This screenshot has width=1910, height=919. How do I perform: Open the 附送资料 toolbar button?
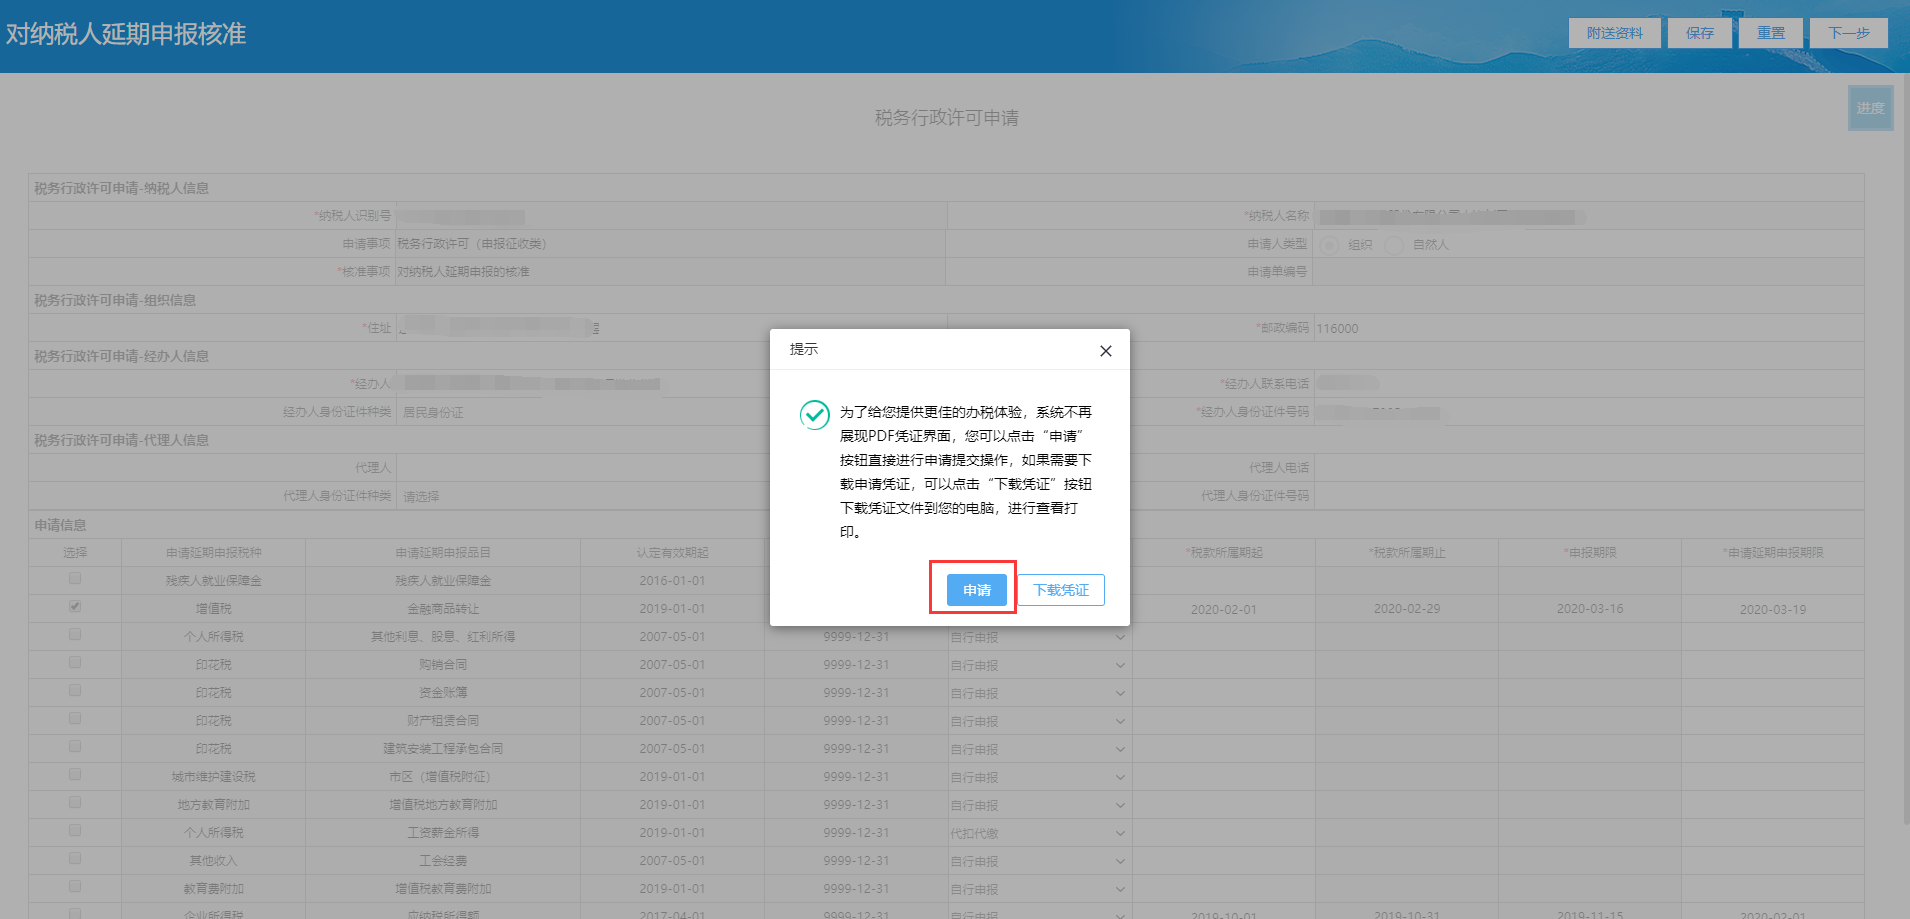(1615, 33)
